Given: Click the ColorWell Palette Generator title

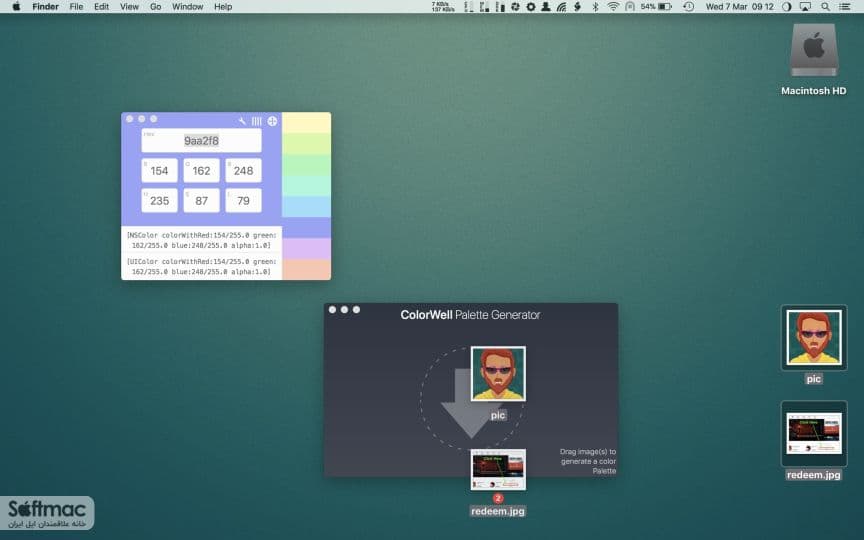Looking at the screenshot, I should point(470,315).
